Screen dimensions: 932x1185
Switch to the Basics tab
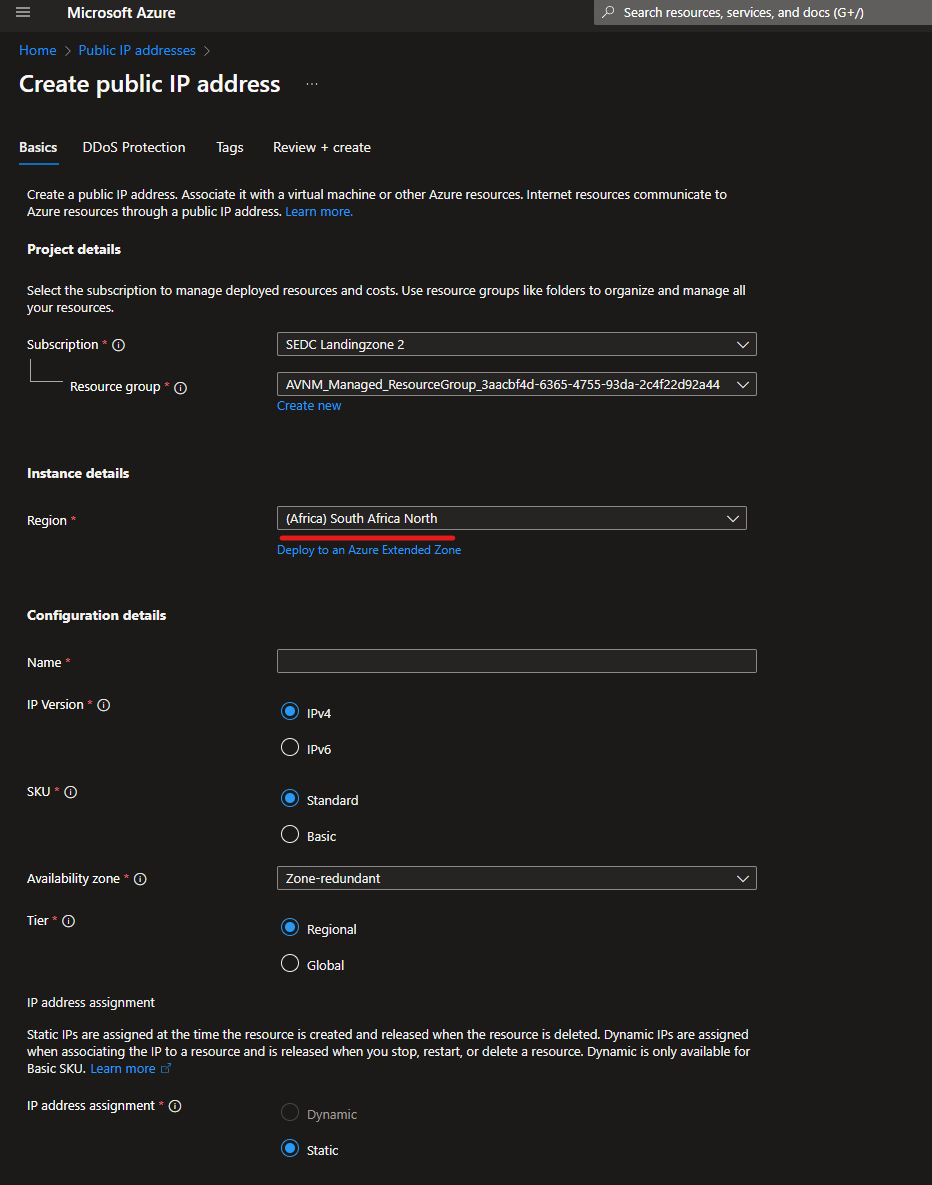[38, 147]
